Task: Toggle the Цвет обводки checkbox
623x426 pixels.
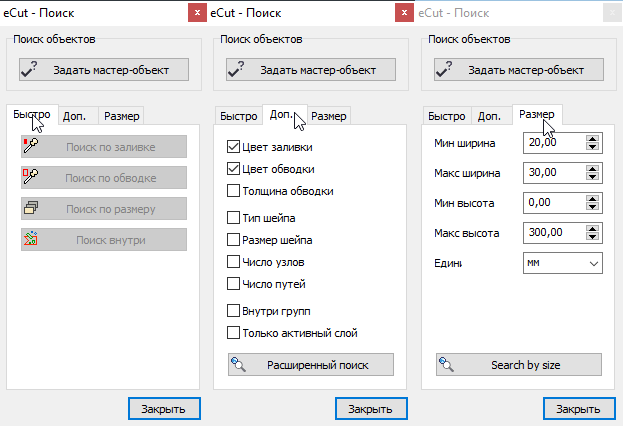Action: 233,169
